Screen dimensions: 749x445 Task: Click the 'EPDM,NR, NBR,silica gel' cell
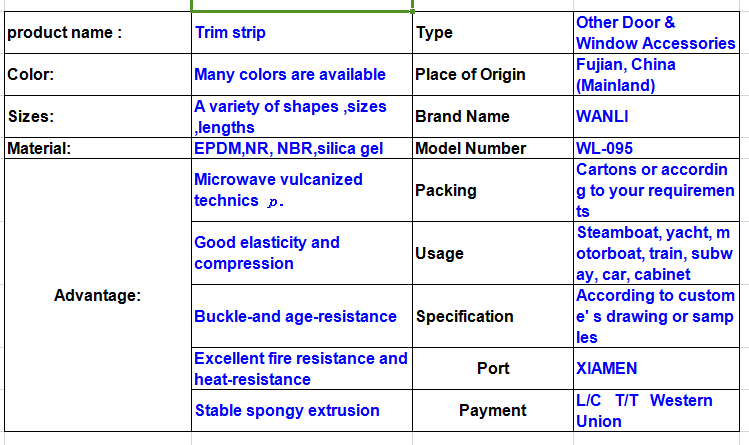pyautogui.click(x=302, y=148)
